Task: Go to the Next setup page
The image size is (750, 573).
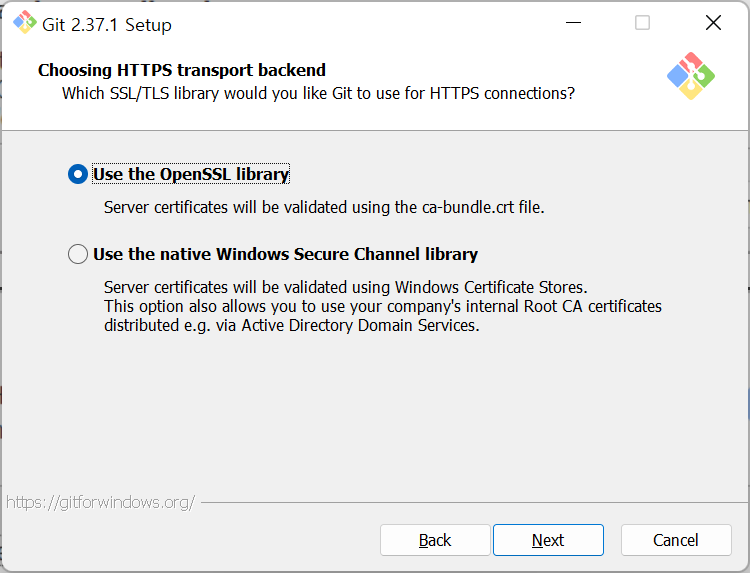Action: [x=548, y=540]
